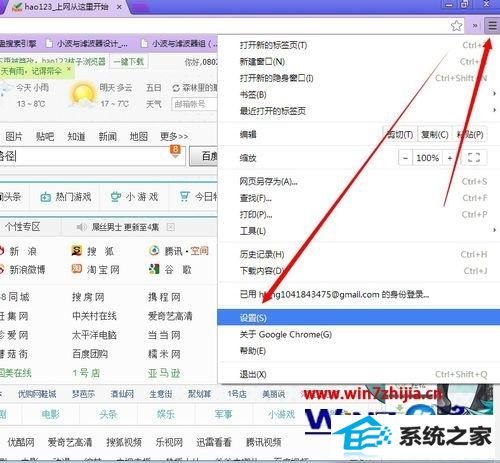
Task: Open the 小波与滤波器设计 bookmark
Action: point(87,43)
